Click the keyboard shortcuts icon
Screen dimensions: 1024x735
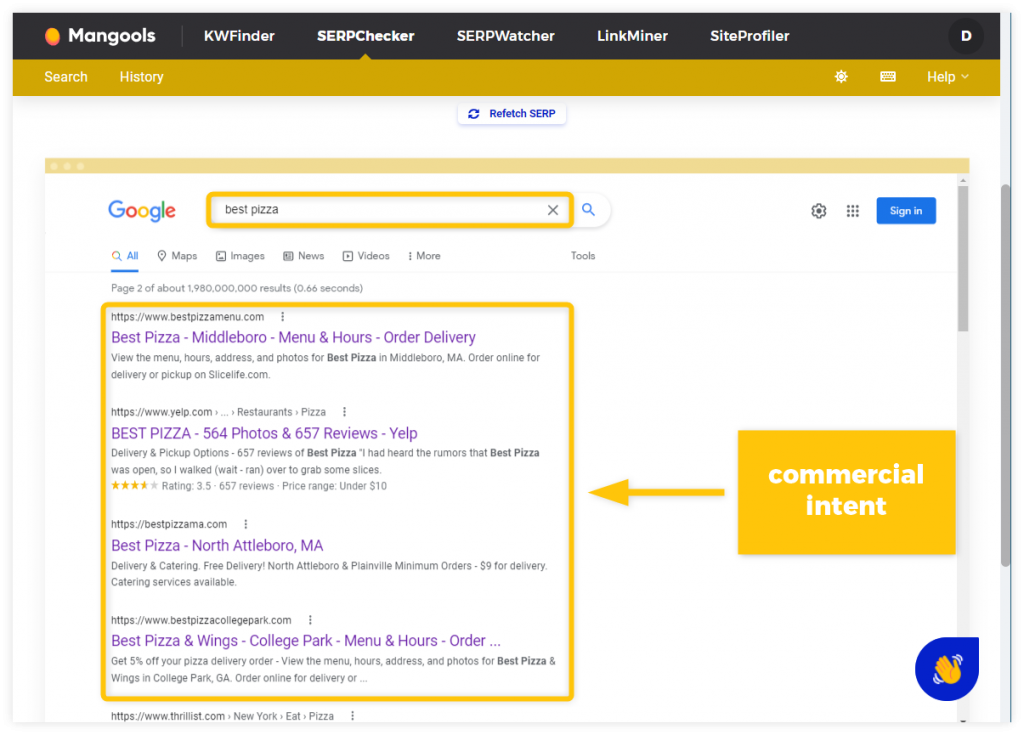pos(887,76)
